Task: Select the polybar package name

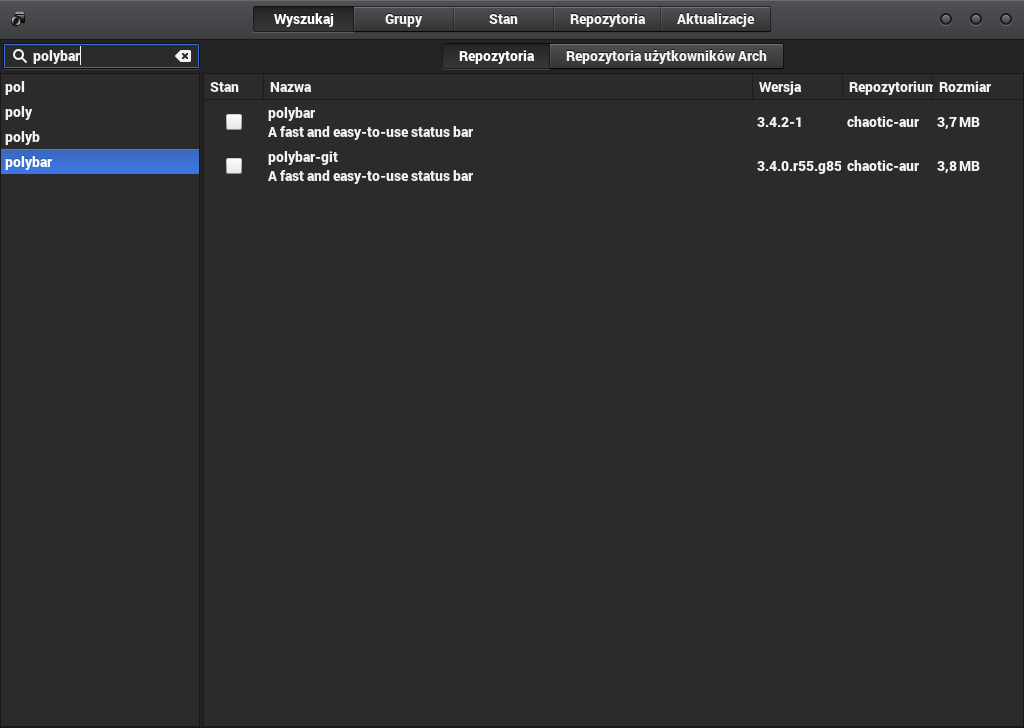Action: [291, 113]
